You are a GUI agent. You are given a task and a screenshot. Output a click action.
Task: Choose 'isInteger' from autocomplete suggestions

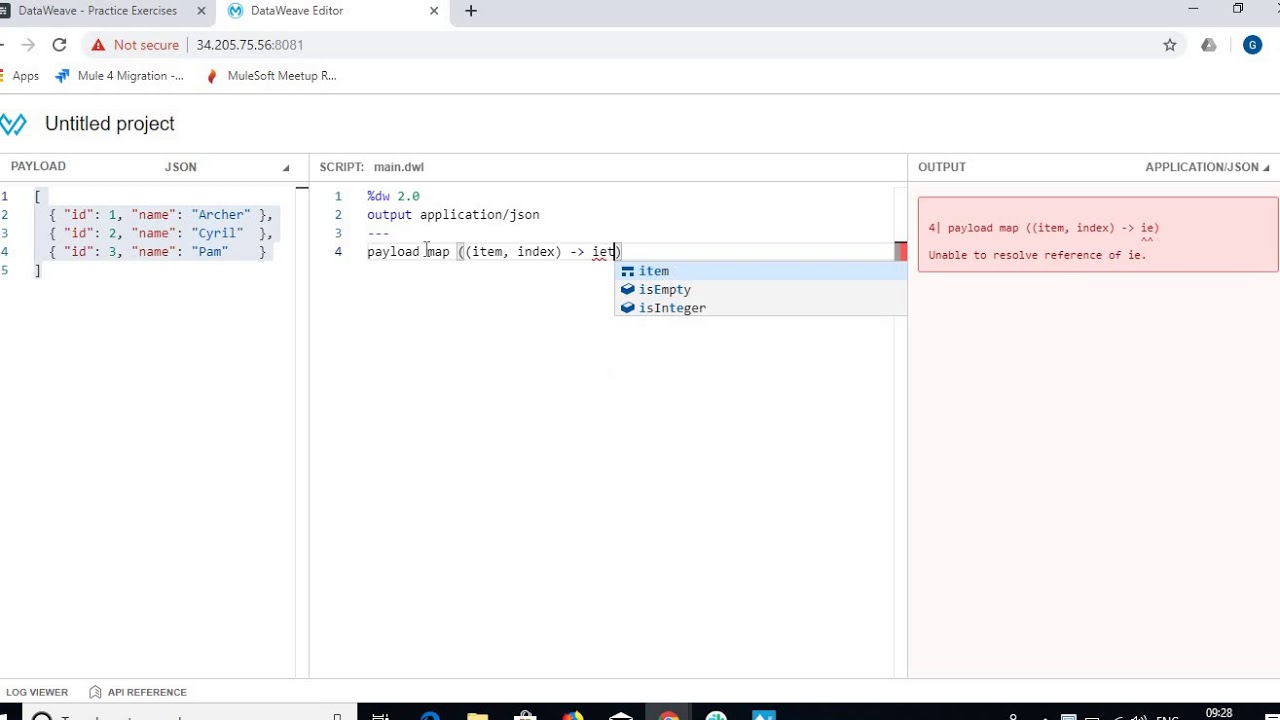coord(760,308)
